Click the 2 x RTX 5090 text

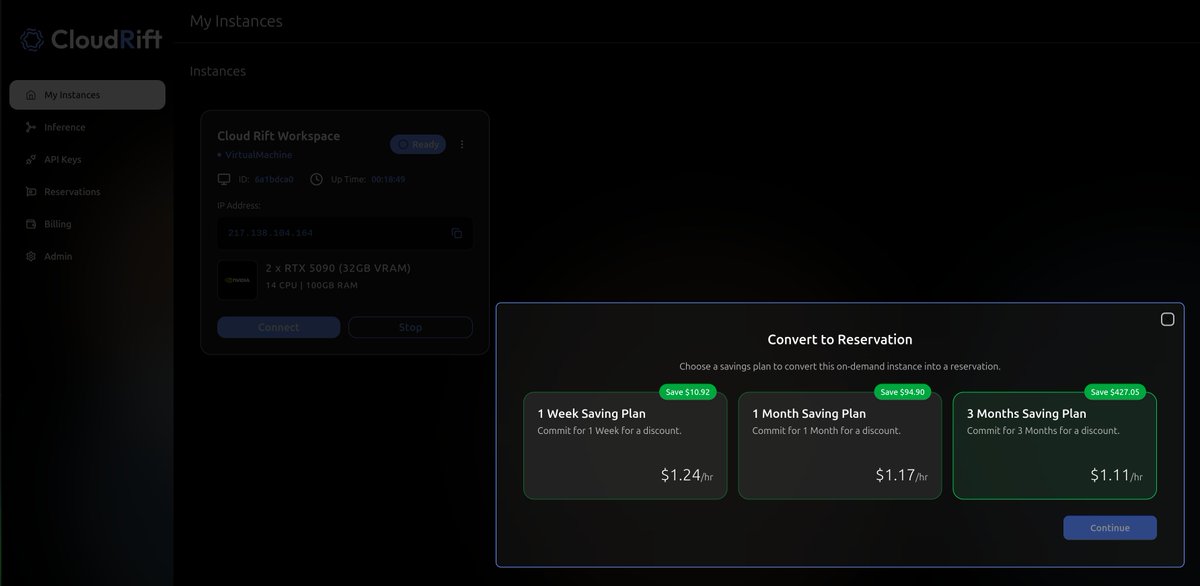point(338,268)
